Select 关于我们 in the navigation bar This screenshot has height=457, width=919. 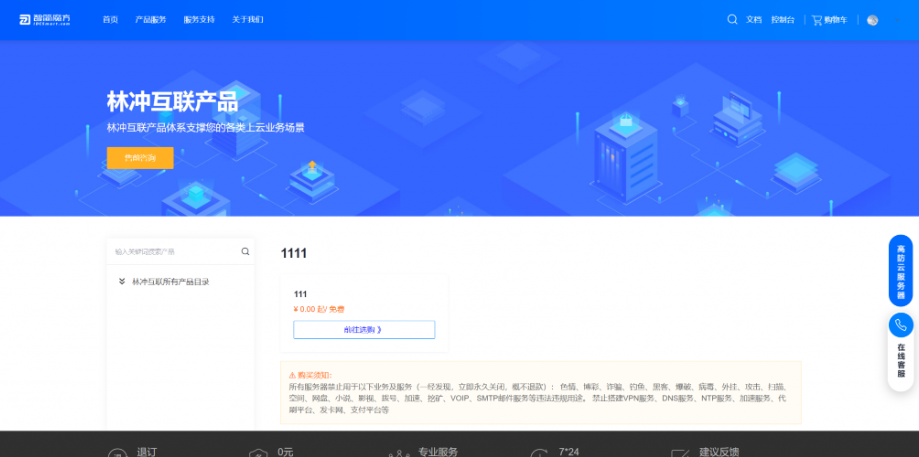click(x=247, y=19)
